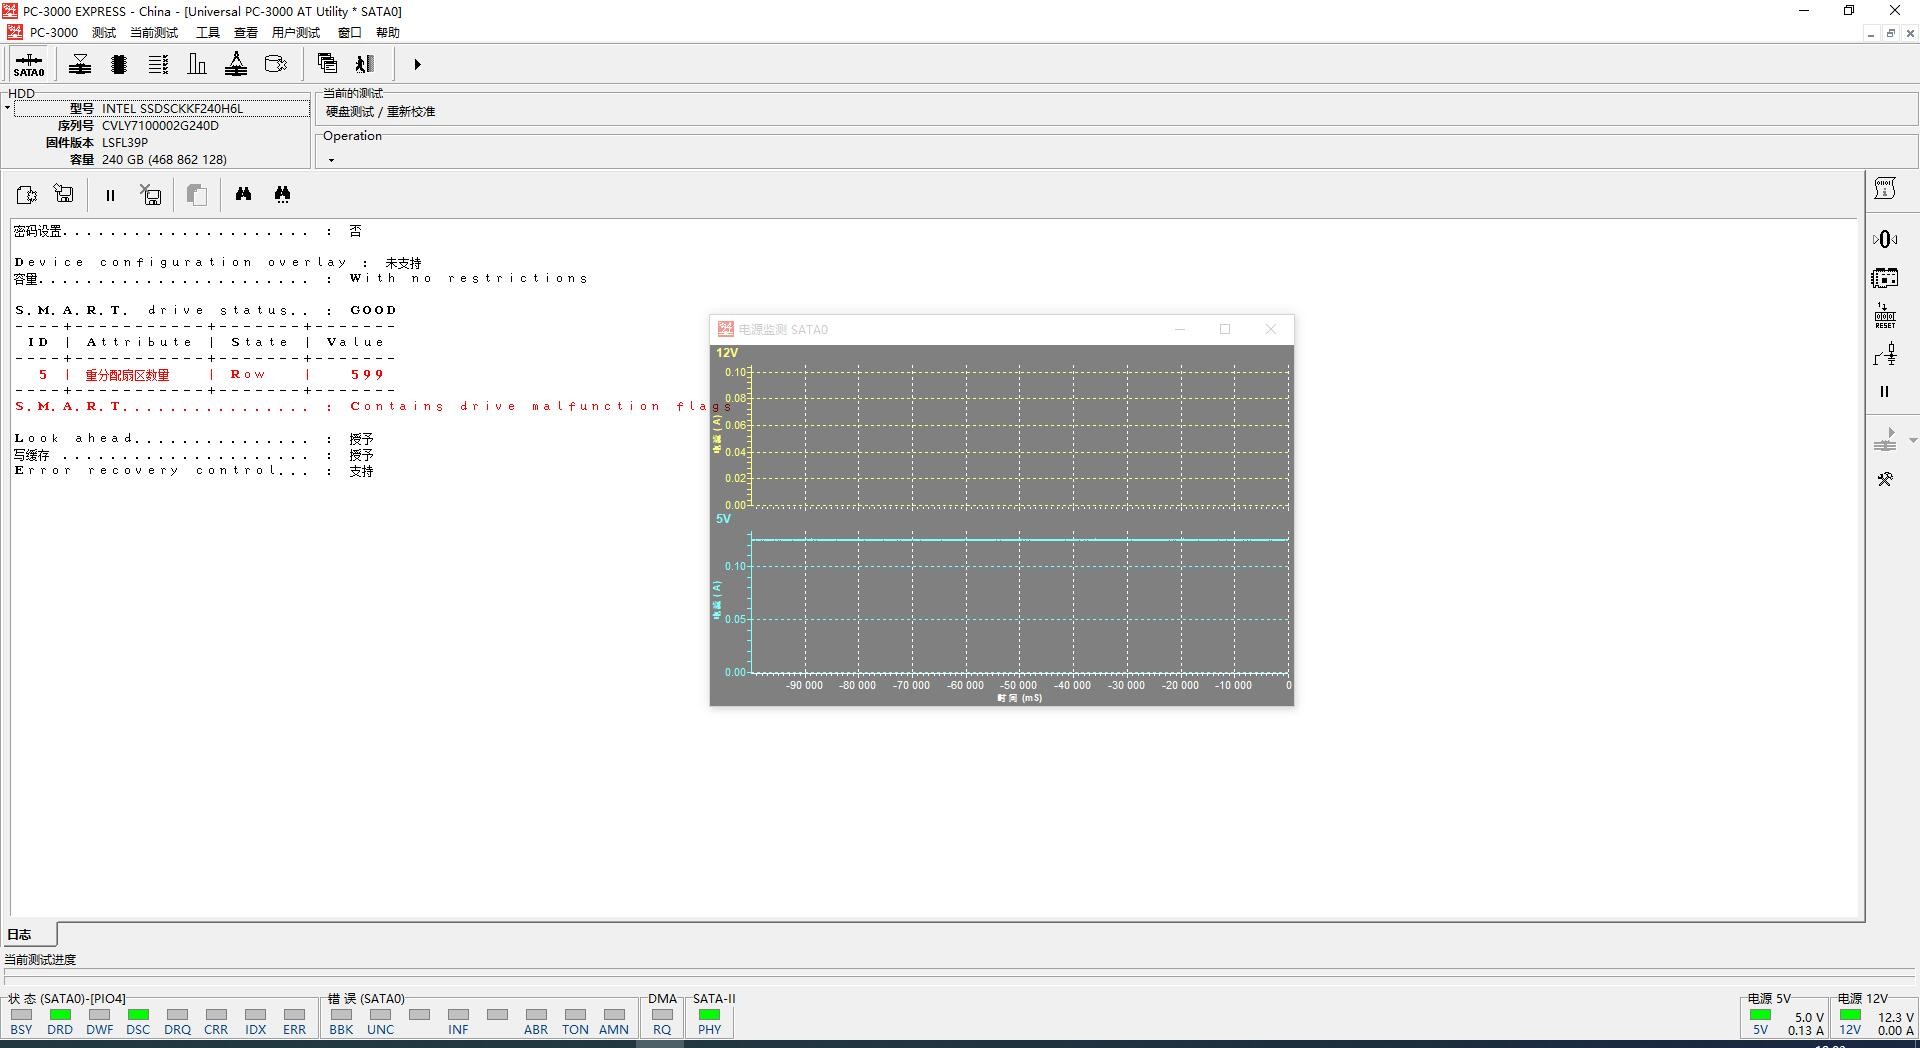Click the RQ DMA indicator
The height and width of the screenshot is (1048, 1920).
662,1021
